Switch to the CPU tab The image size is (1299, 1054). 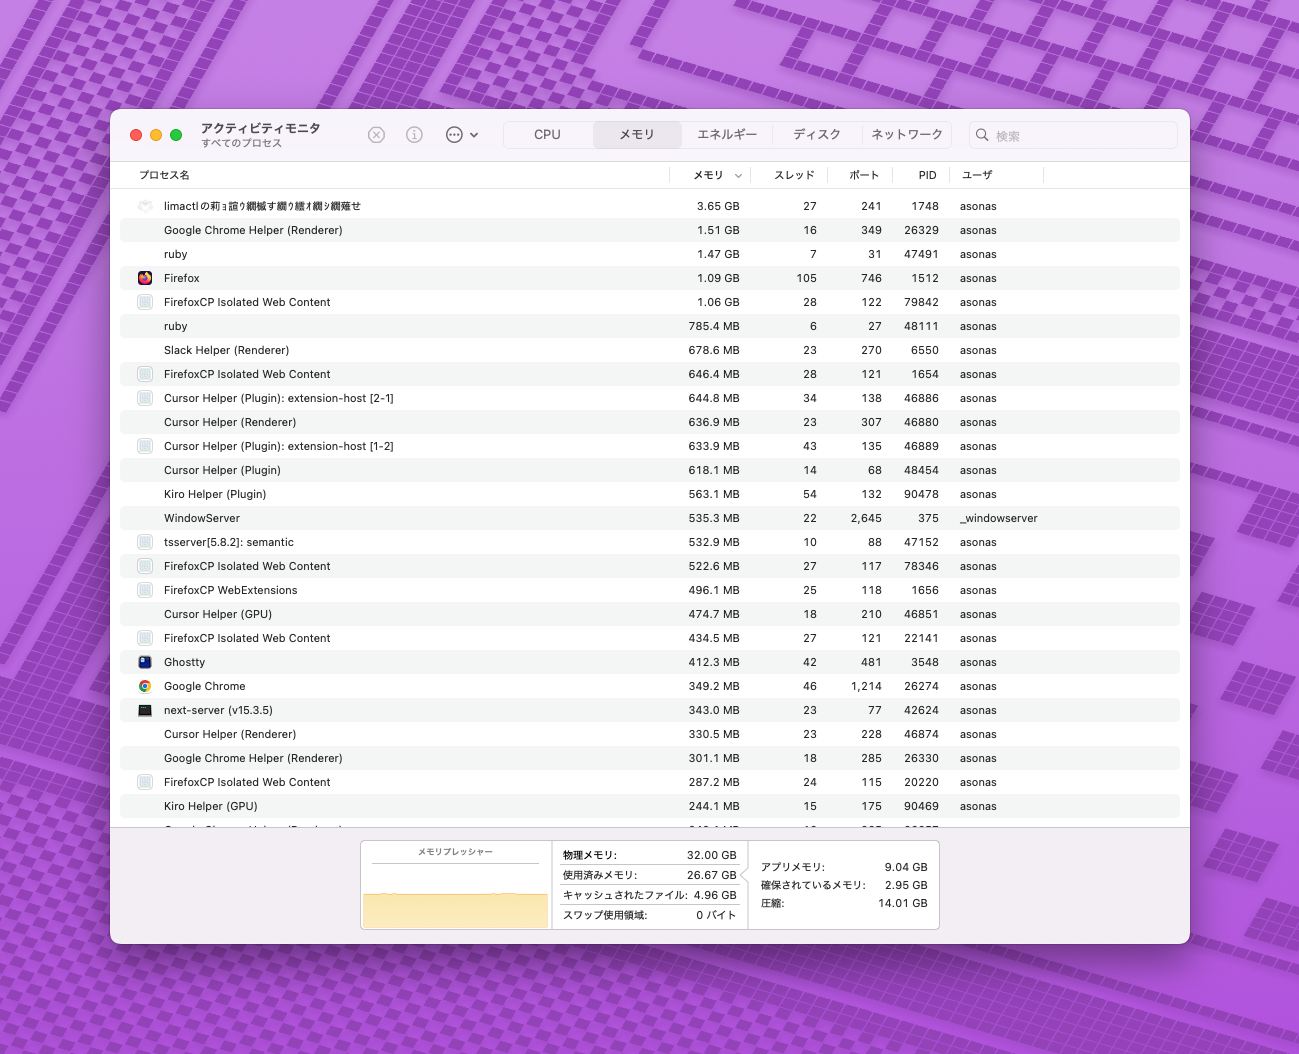pyautogui.click(x=547, y=135)
